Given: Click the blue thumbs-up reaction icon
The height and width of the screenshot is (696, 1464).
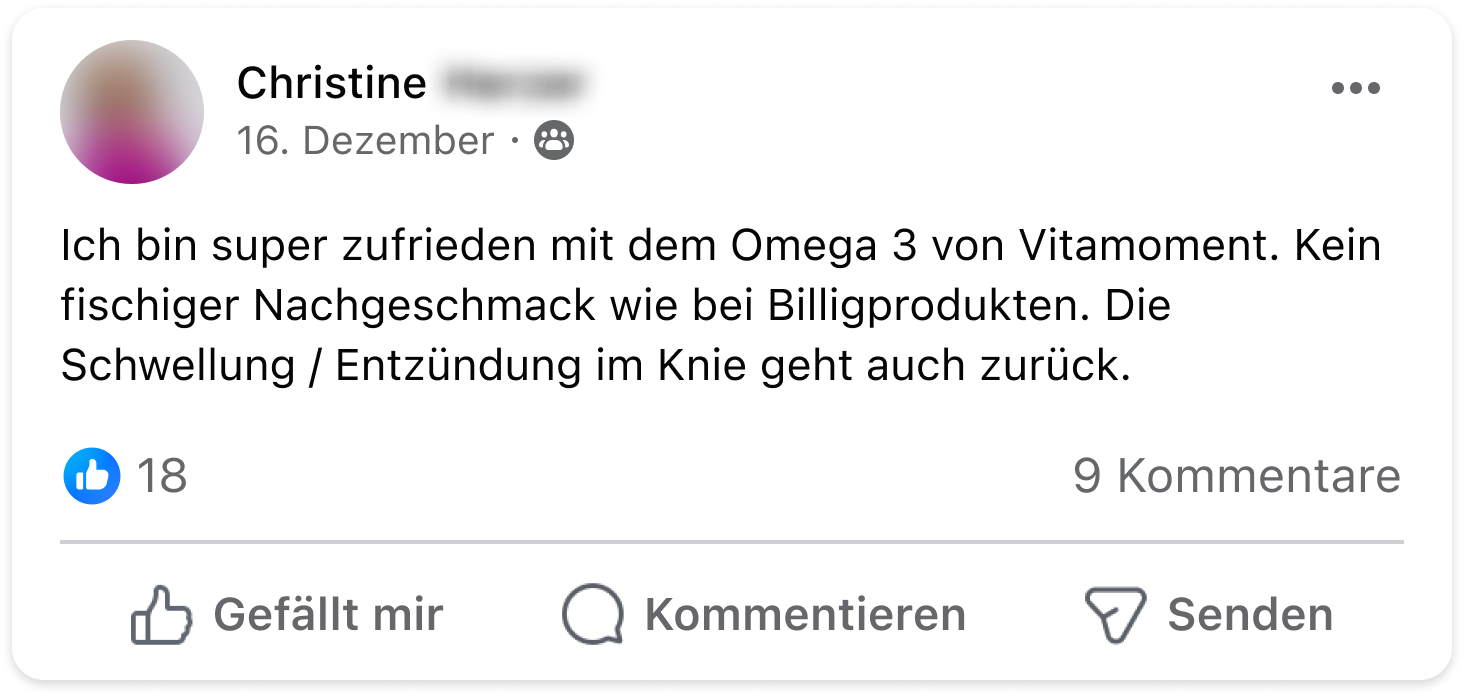Looking at the screenshot, I should click(91, 476).
